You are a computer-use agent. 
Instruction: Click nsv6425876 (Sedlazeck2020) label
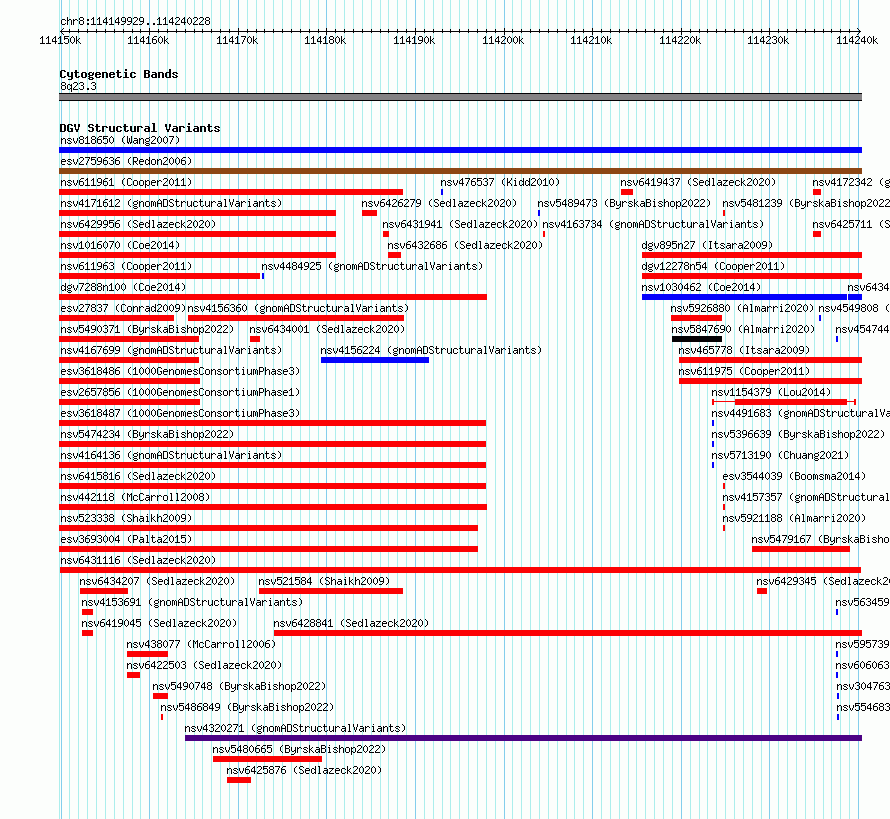(304, 770)
